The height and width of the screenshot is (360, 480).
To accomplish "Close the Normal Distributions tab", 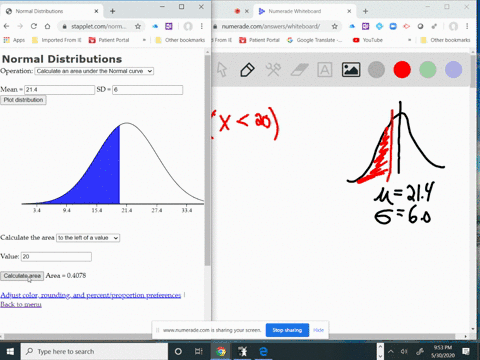I will [x=96, y=11].
